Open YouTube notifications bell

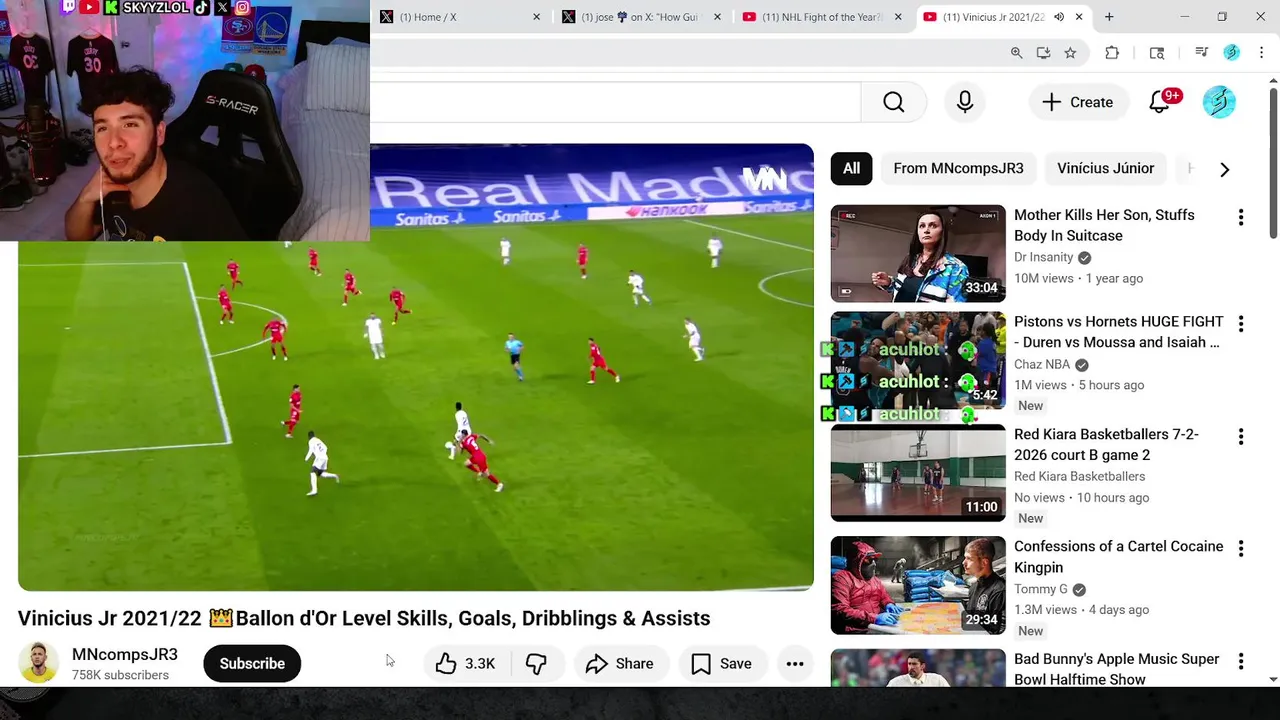click(x=1160, y=102)
